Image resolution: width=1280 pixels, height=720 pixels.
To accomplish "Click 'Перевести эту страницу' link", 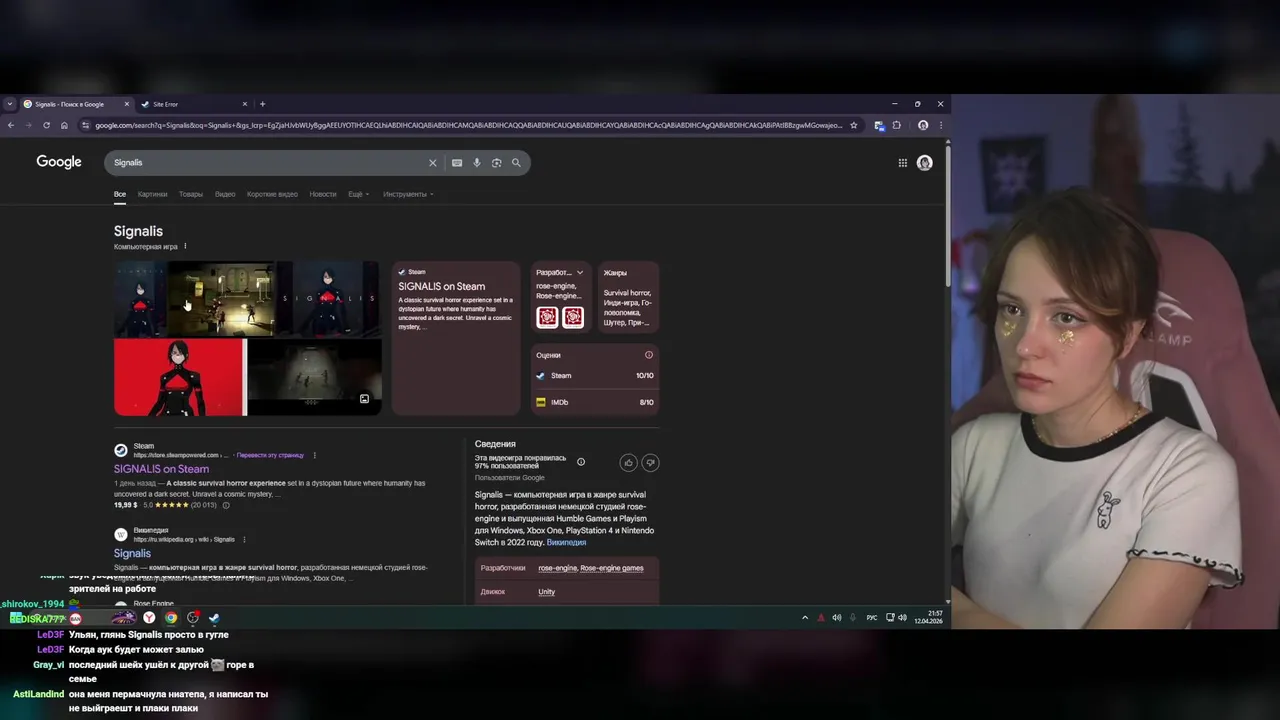I will (270, 455).
